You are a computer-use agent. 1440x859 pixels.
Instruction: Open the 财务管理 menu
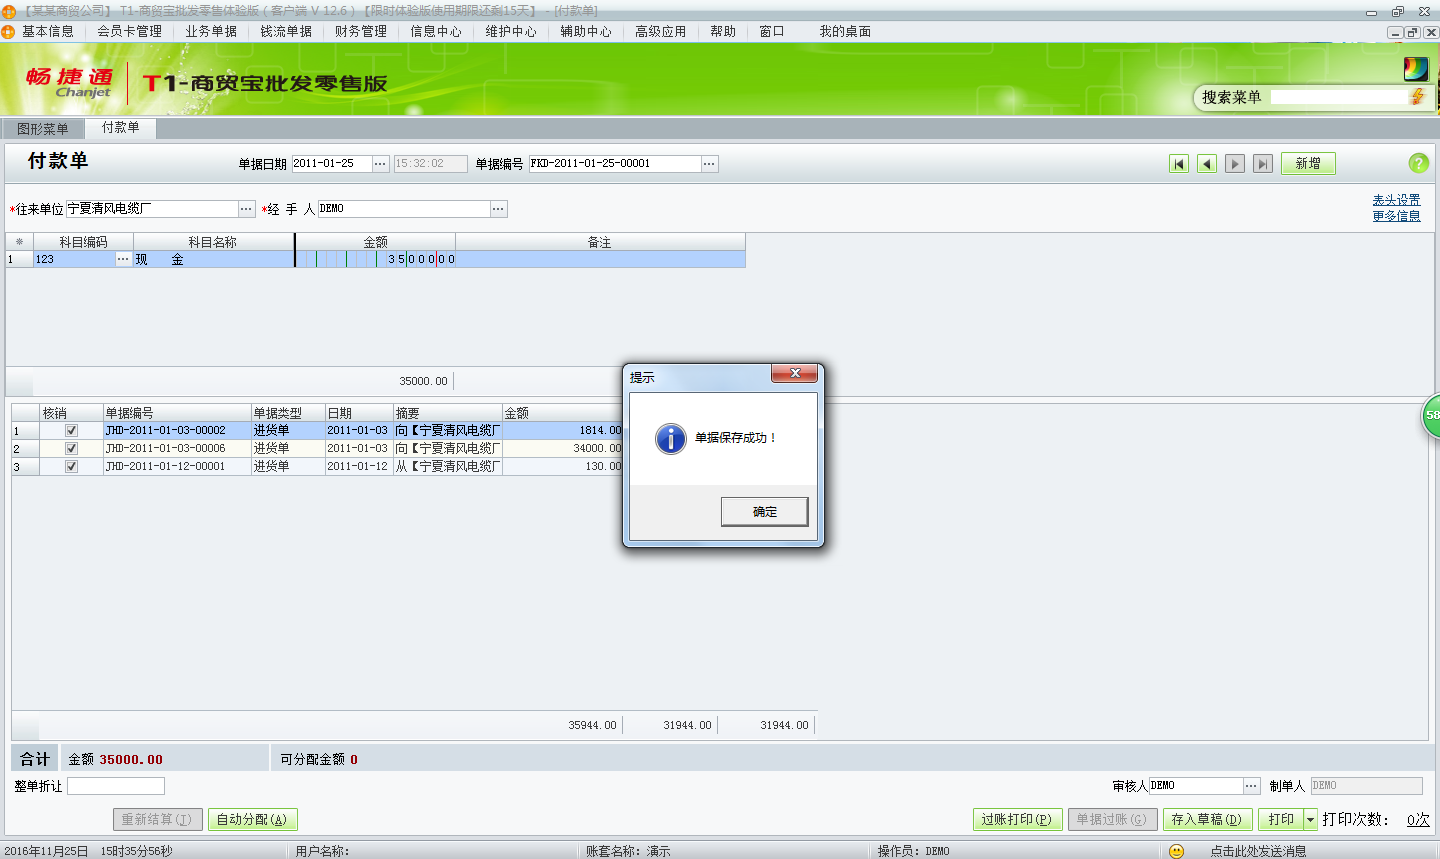359,31
